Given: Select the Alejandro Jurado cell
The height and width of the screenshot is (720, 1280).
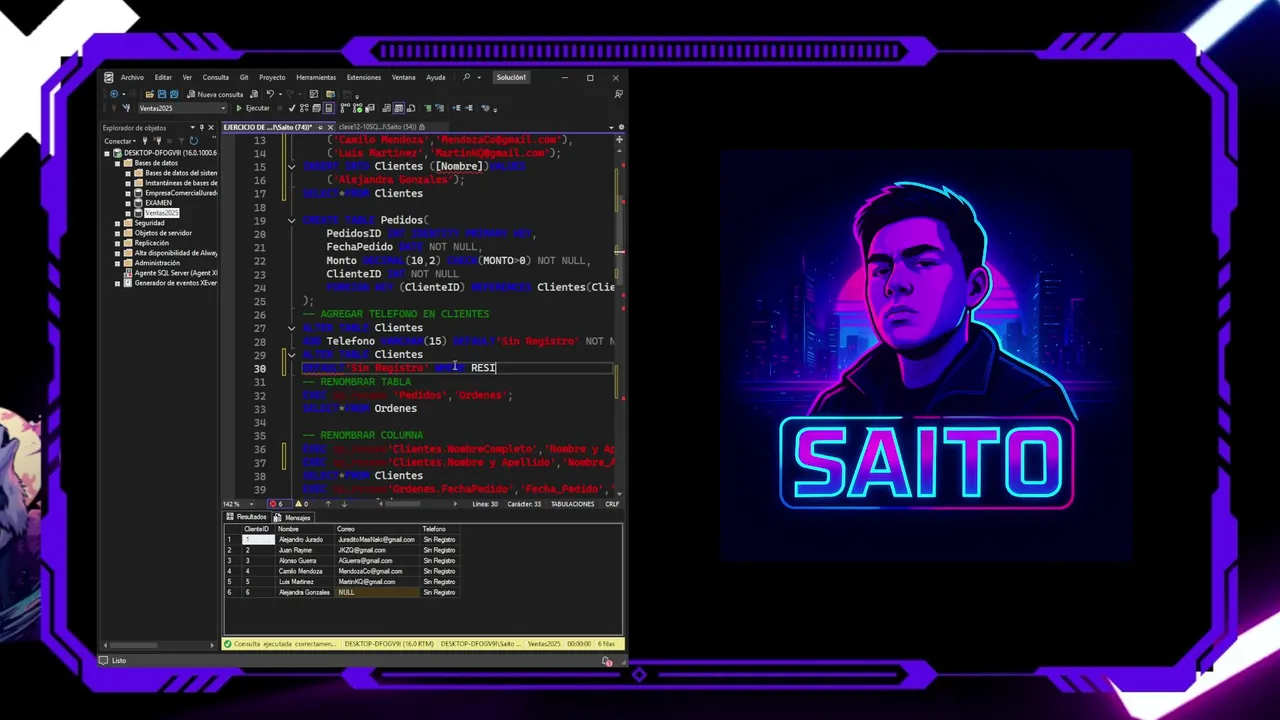Looking at the screenshot, I should coord(304,540).
